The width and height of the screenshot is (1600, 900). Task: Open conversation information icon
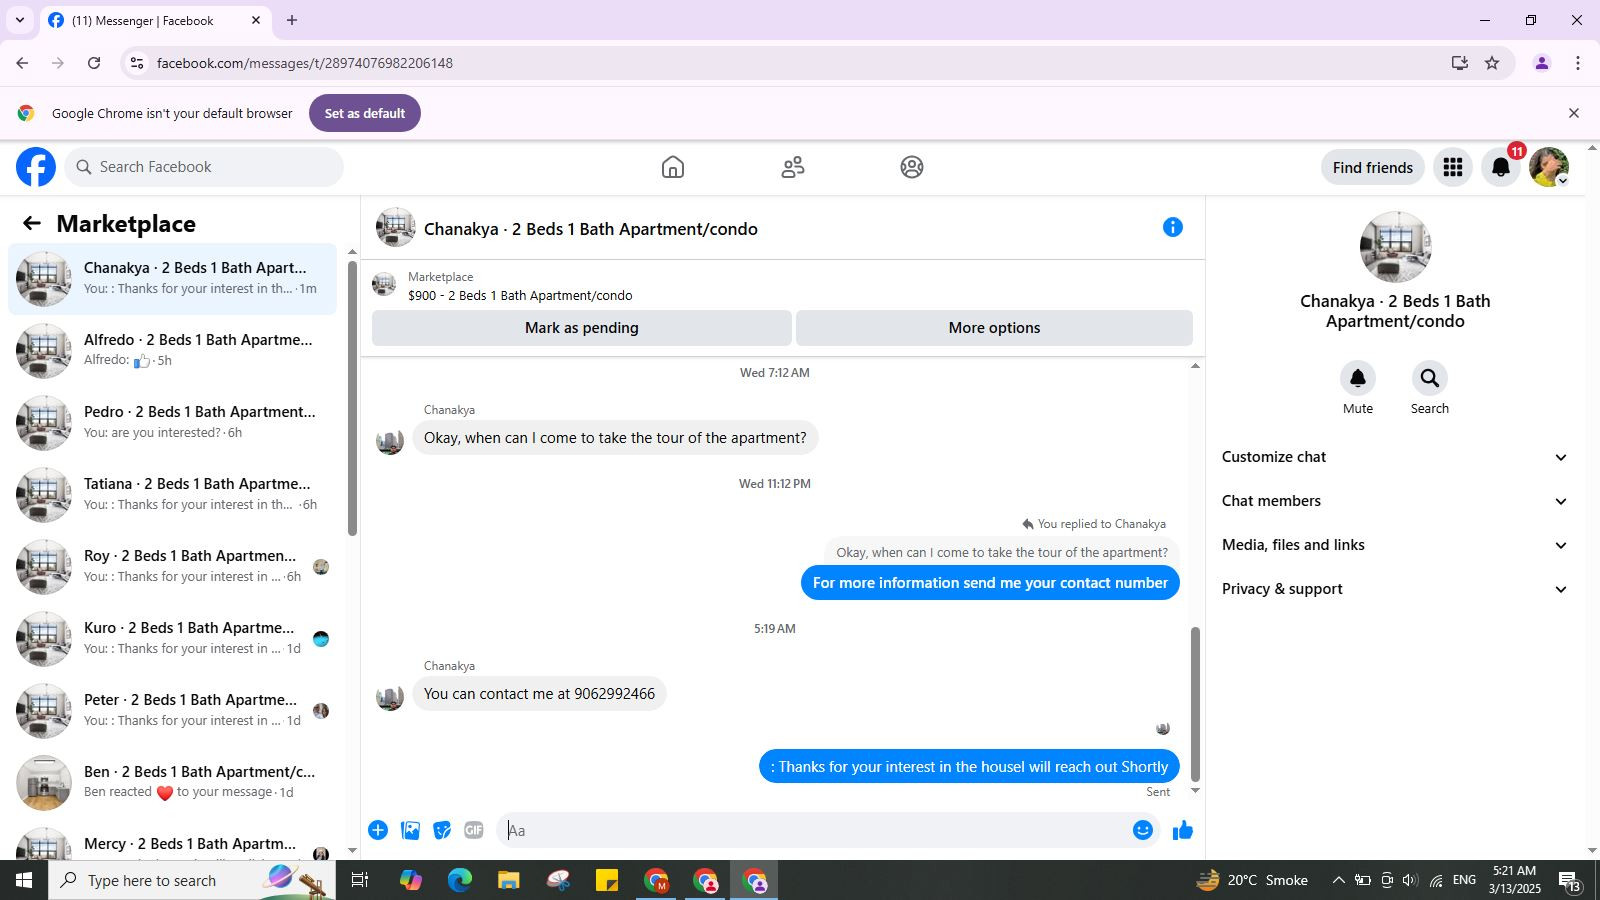click(x=1173, y=228)
